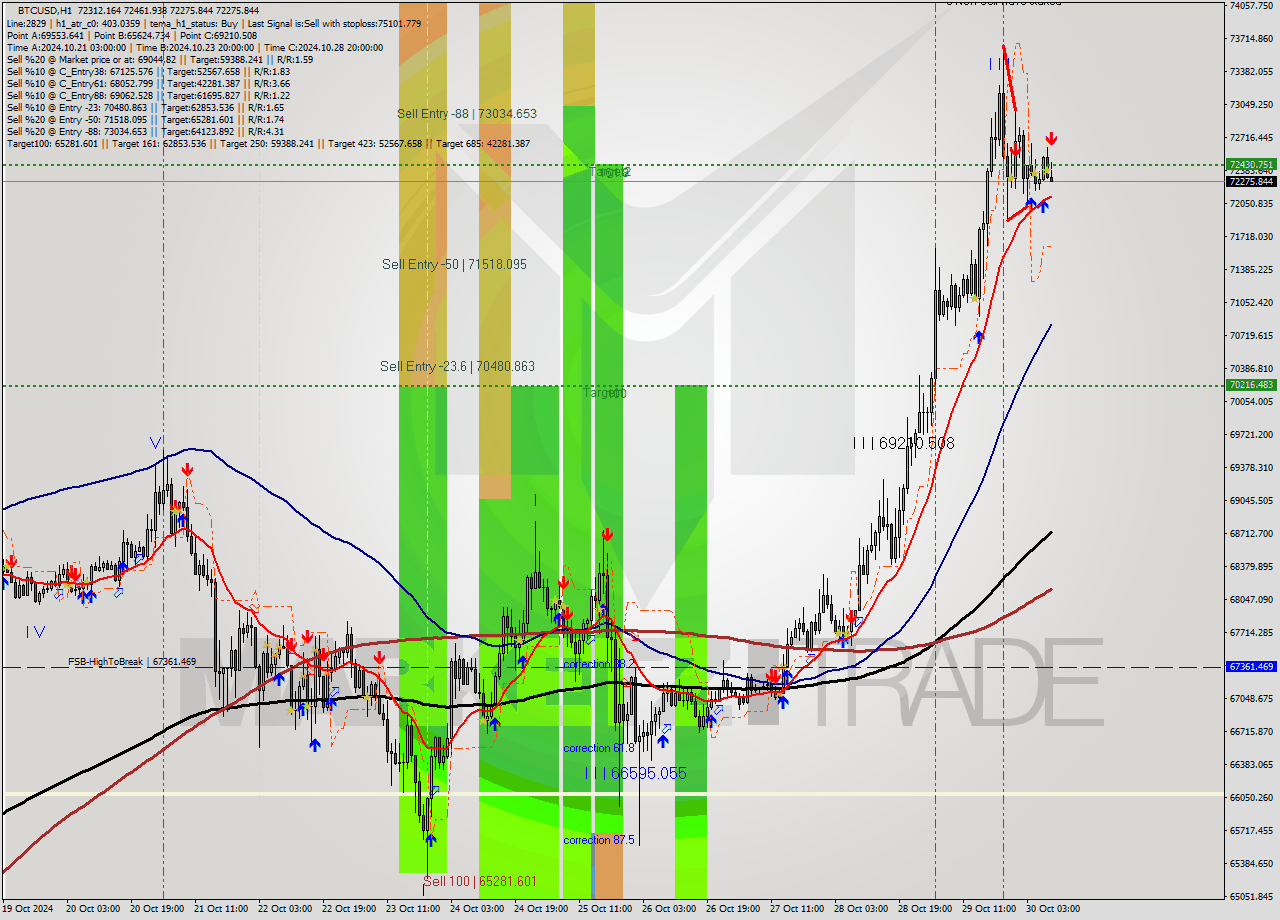Select the 'Line:2829 | h1_atr_c0: 403.0359' info row
The image size is (1280, 920).
(x=213, y=23)
